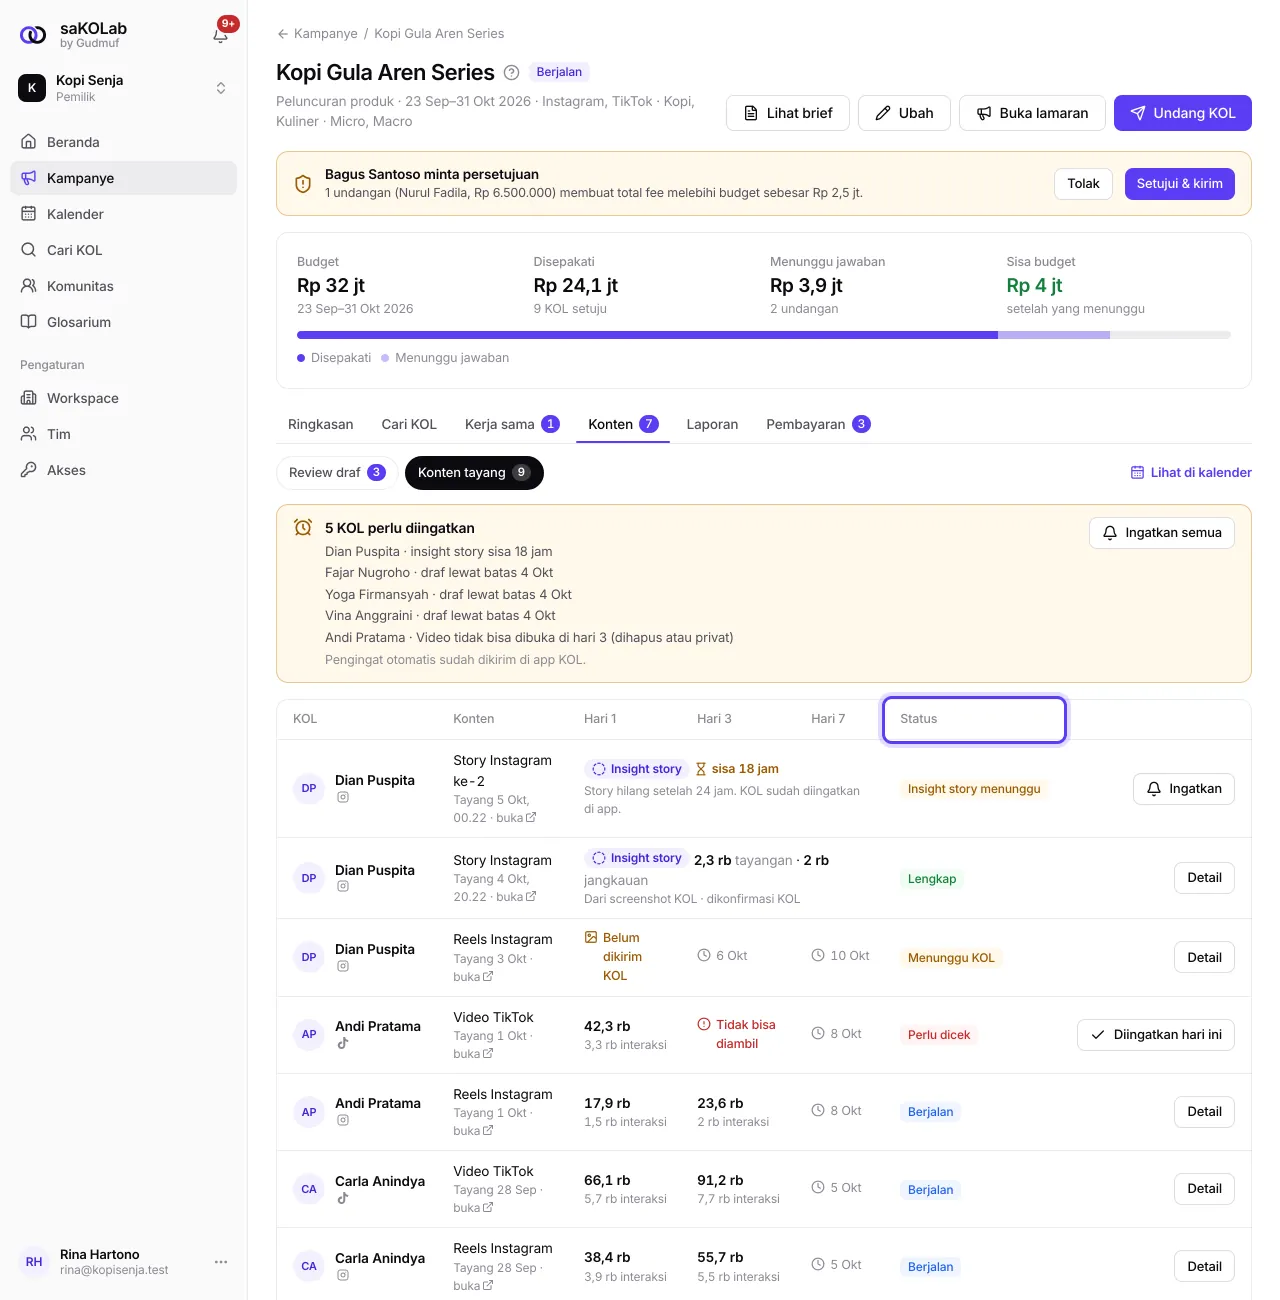Open Kampanye in the sidebar
The height and width of the screenshot is (1300, 1280).
pyautogui.click(x=123, y=178)
